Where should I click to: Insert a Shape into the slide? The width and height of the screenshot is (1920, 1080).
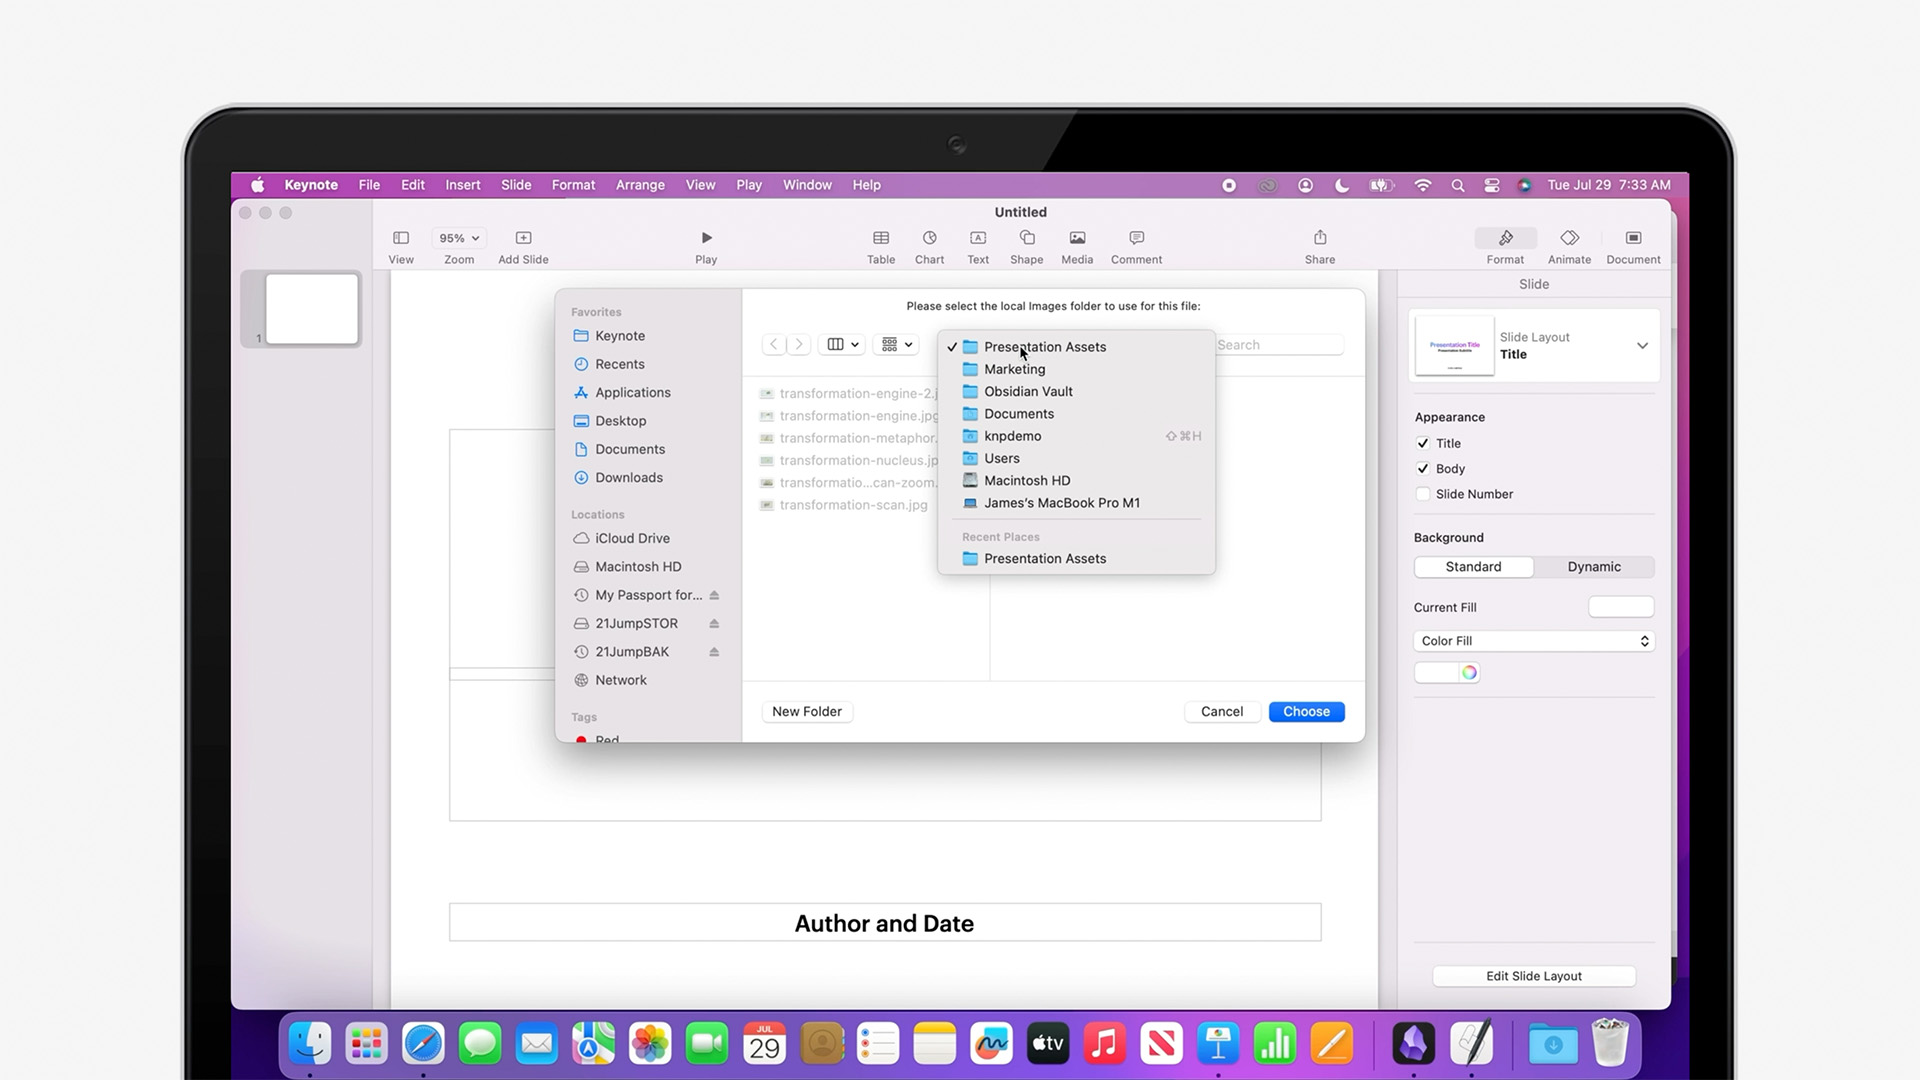point(1026,245)
